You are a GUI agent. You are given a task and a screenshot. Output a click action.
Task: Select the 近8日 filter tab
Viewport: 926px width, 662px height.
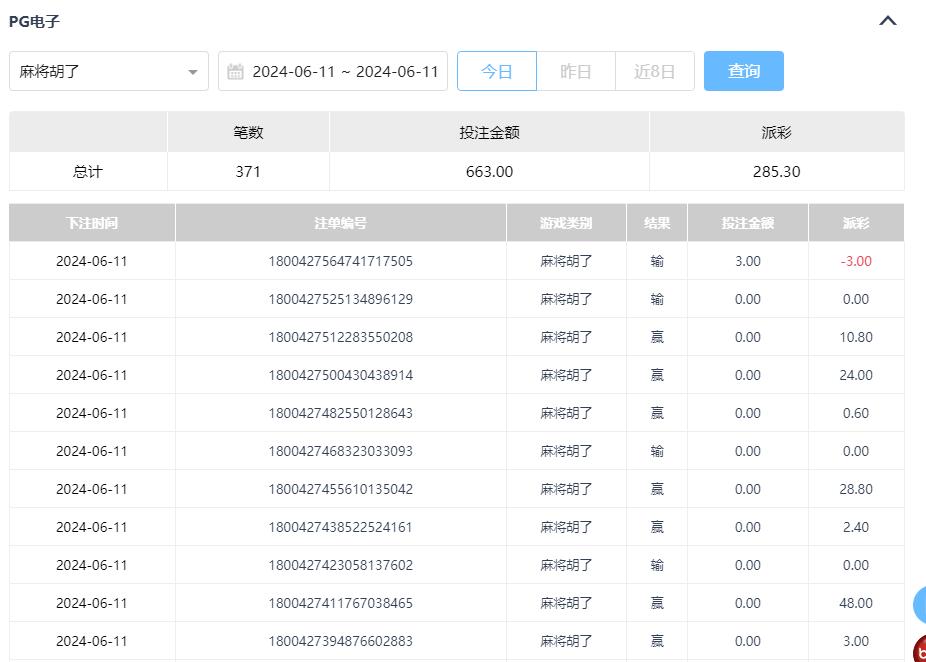point(655,71)
